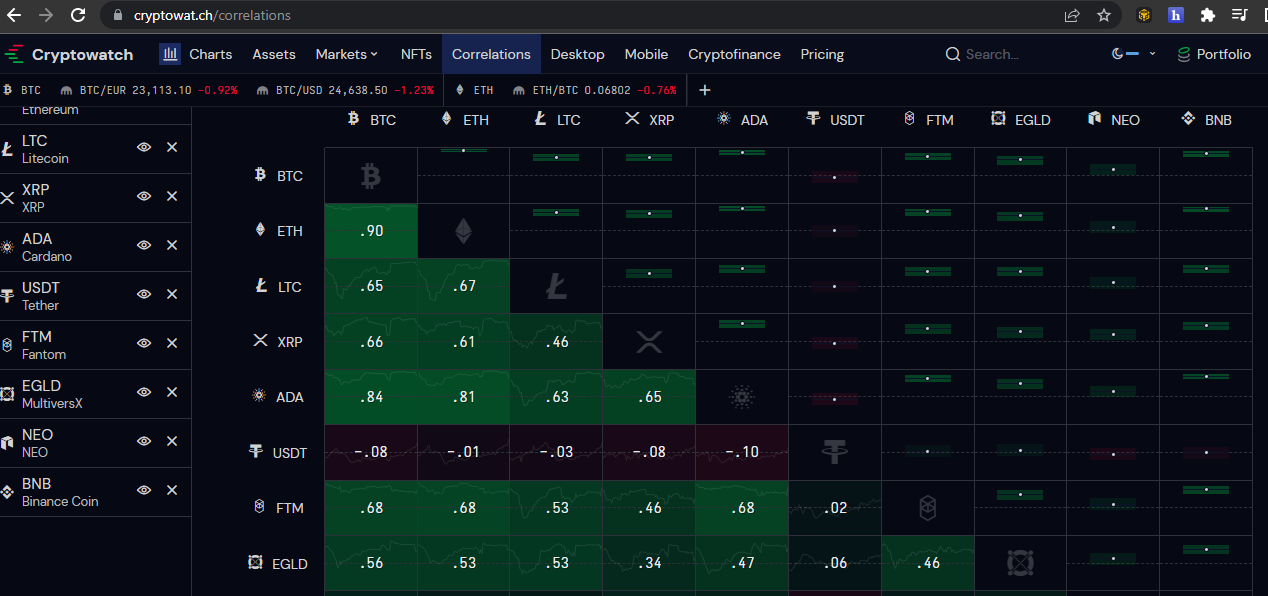Open the Portfolio link

[x=1214, y=54]
